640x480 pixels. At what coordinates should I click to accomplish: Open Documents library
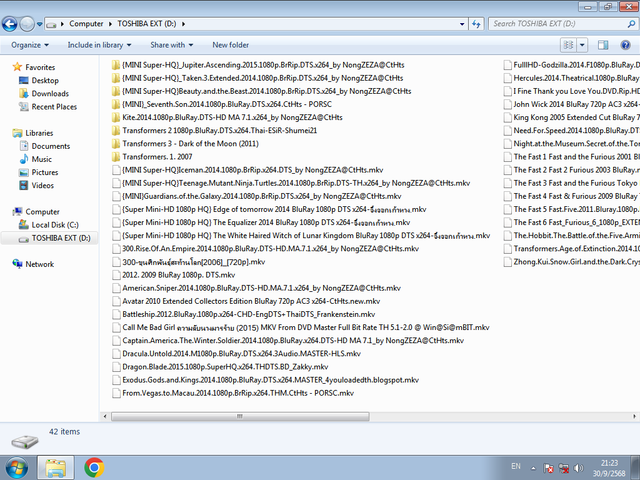click(x=51, y=146)
